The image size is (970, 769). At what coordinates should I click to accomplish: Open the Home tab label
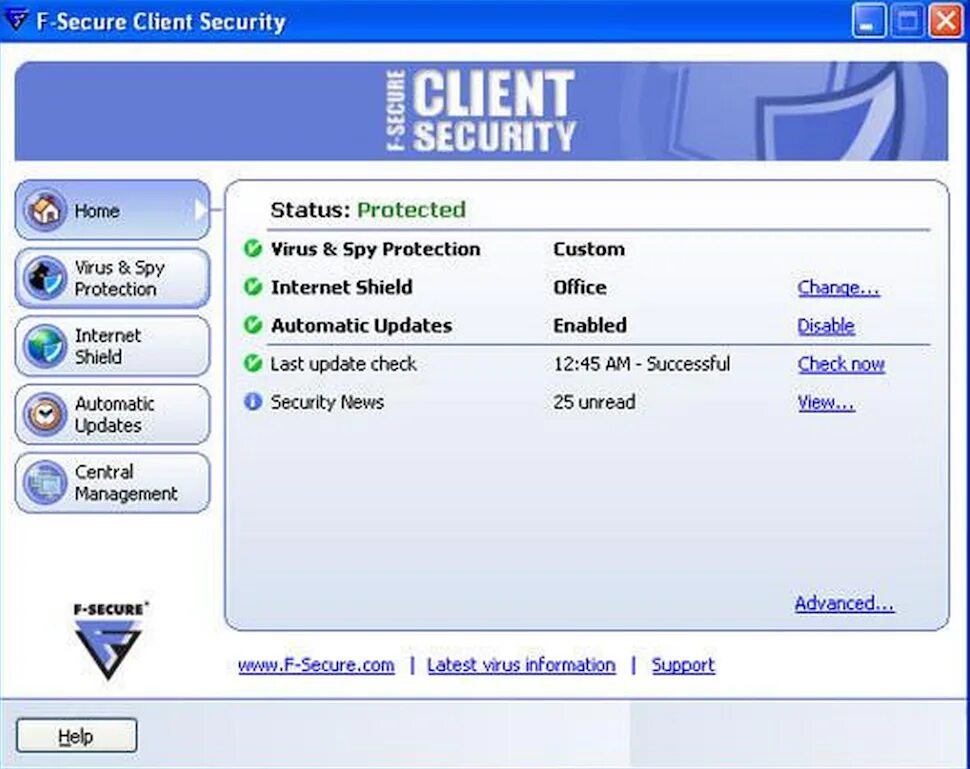pyautogui.click(x=97, y=211)
